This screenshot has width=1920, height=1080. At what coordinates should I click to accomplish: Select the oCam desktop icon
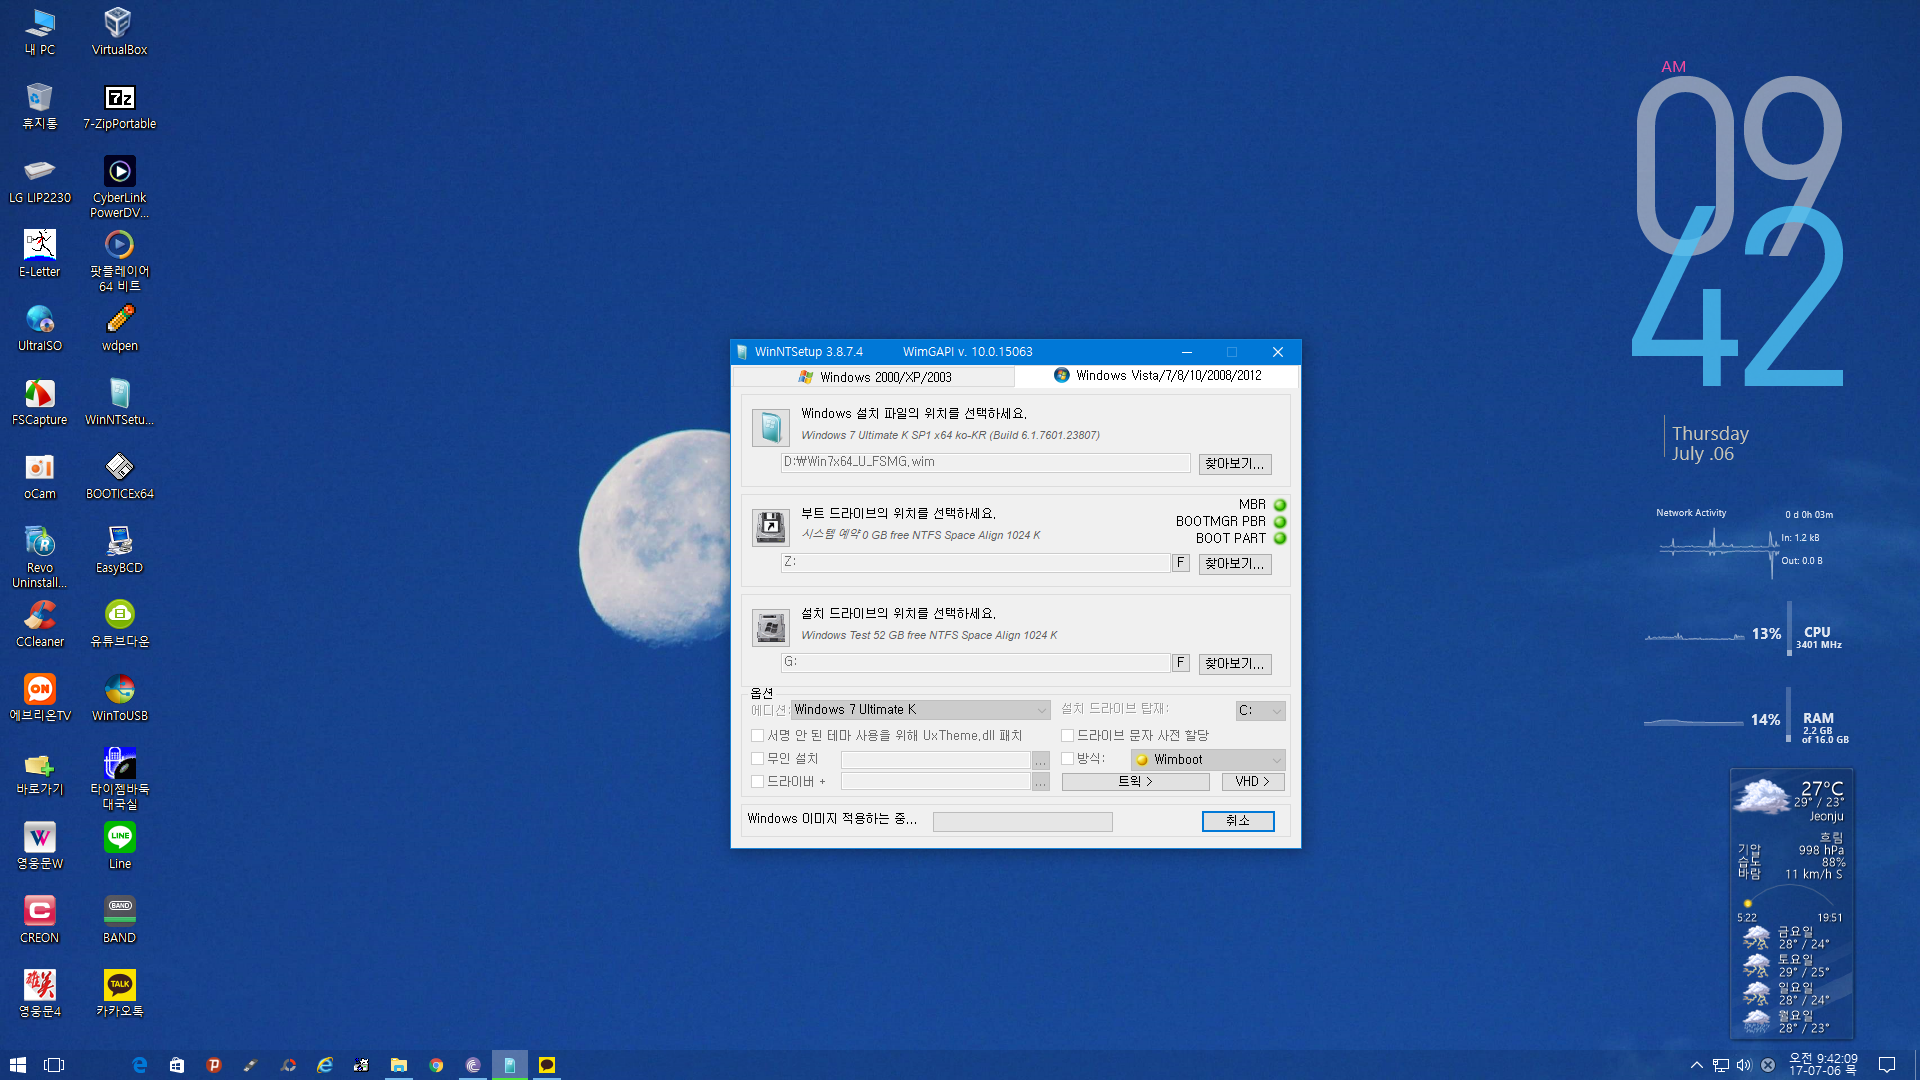click(x=40, y=476)
